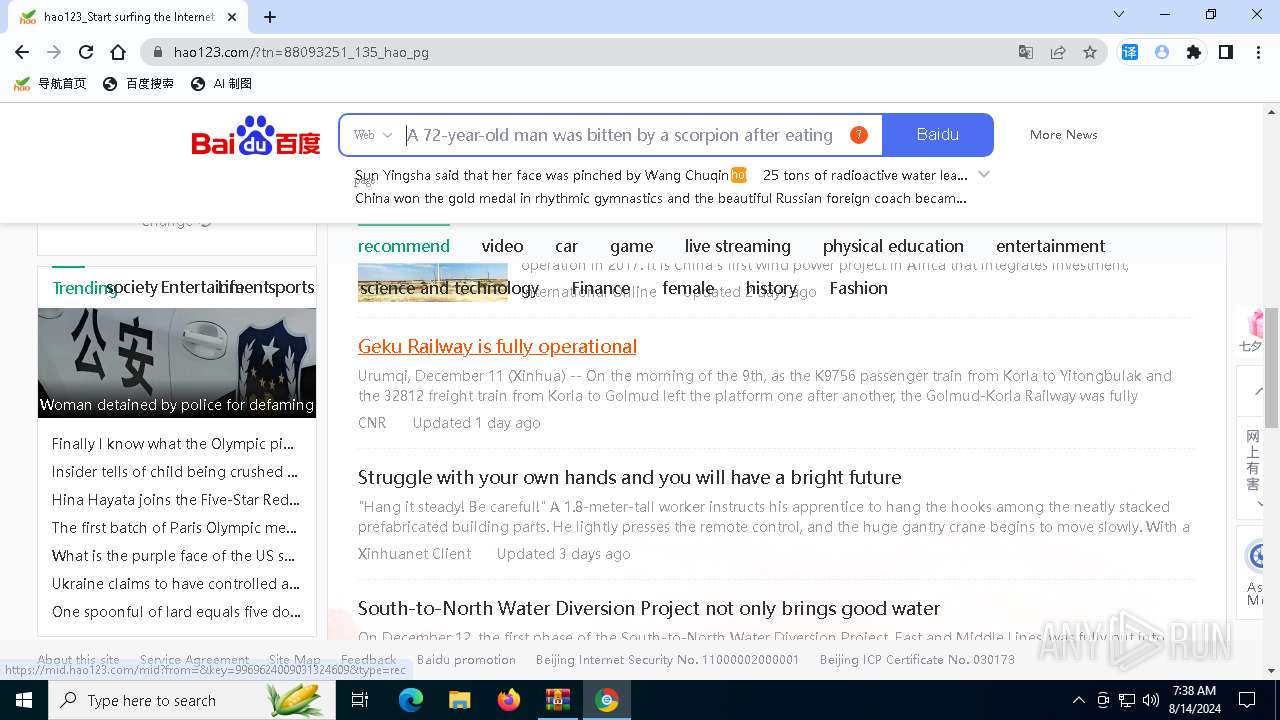
Task: Open the South-to-North Water Diversion Project article
Action: point(649,608)
